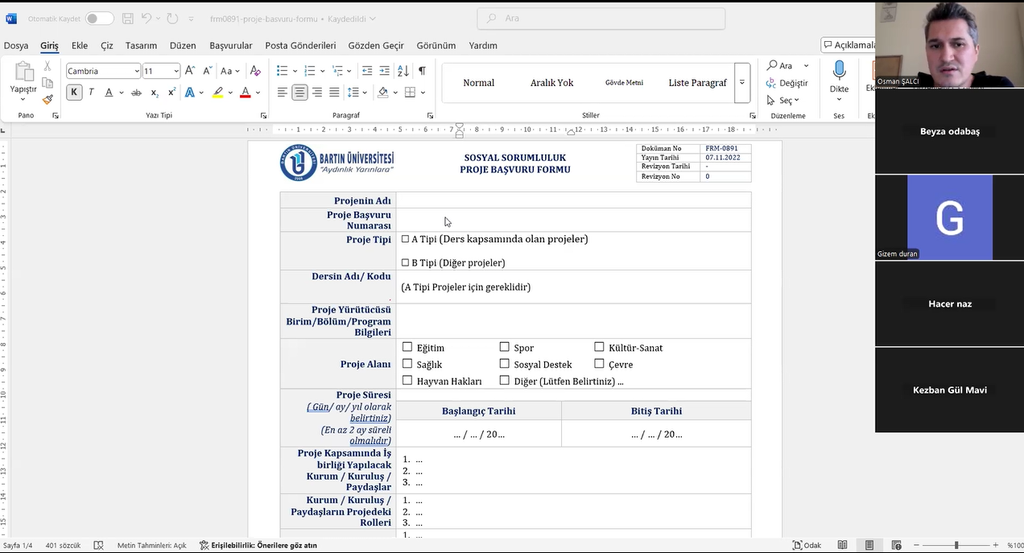The image size is (1024, 553).
Task: Expand the styles gallery more arrow
Action: 742,83
